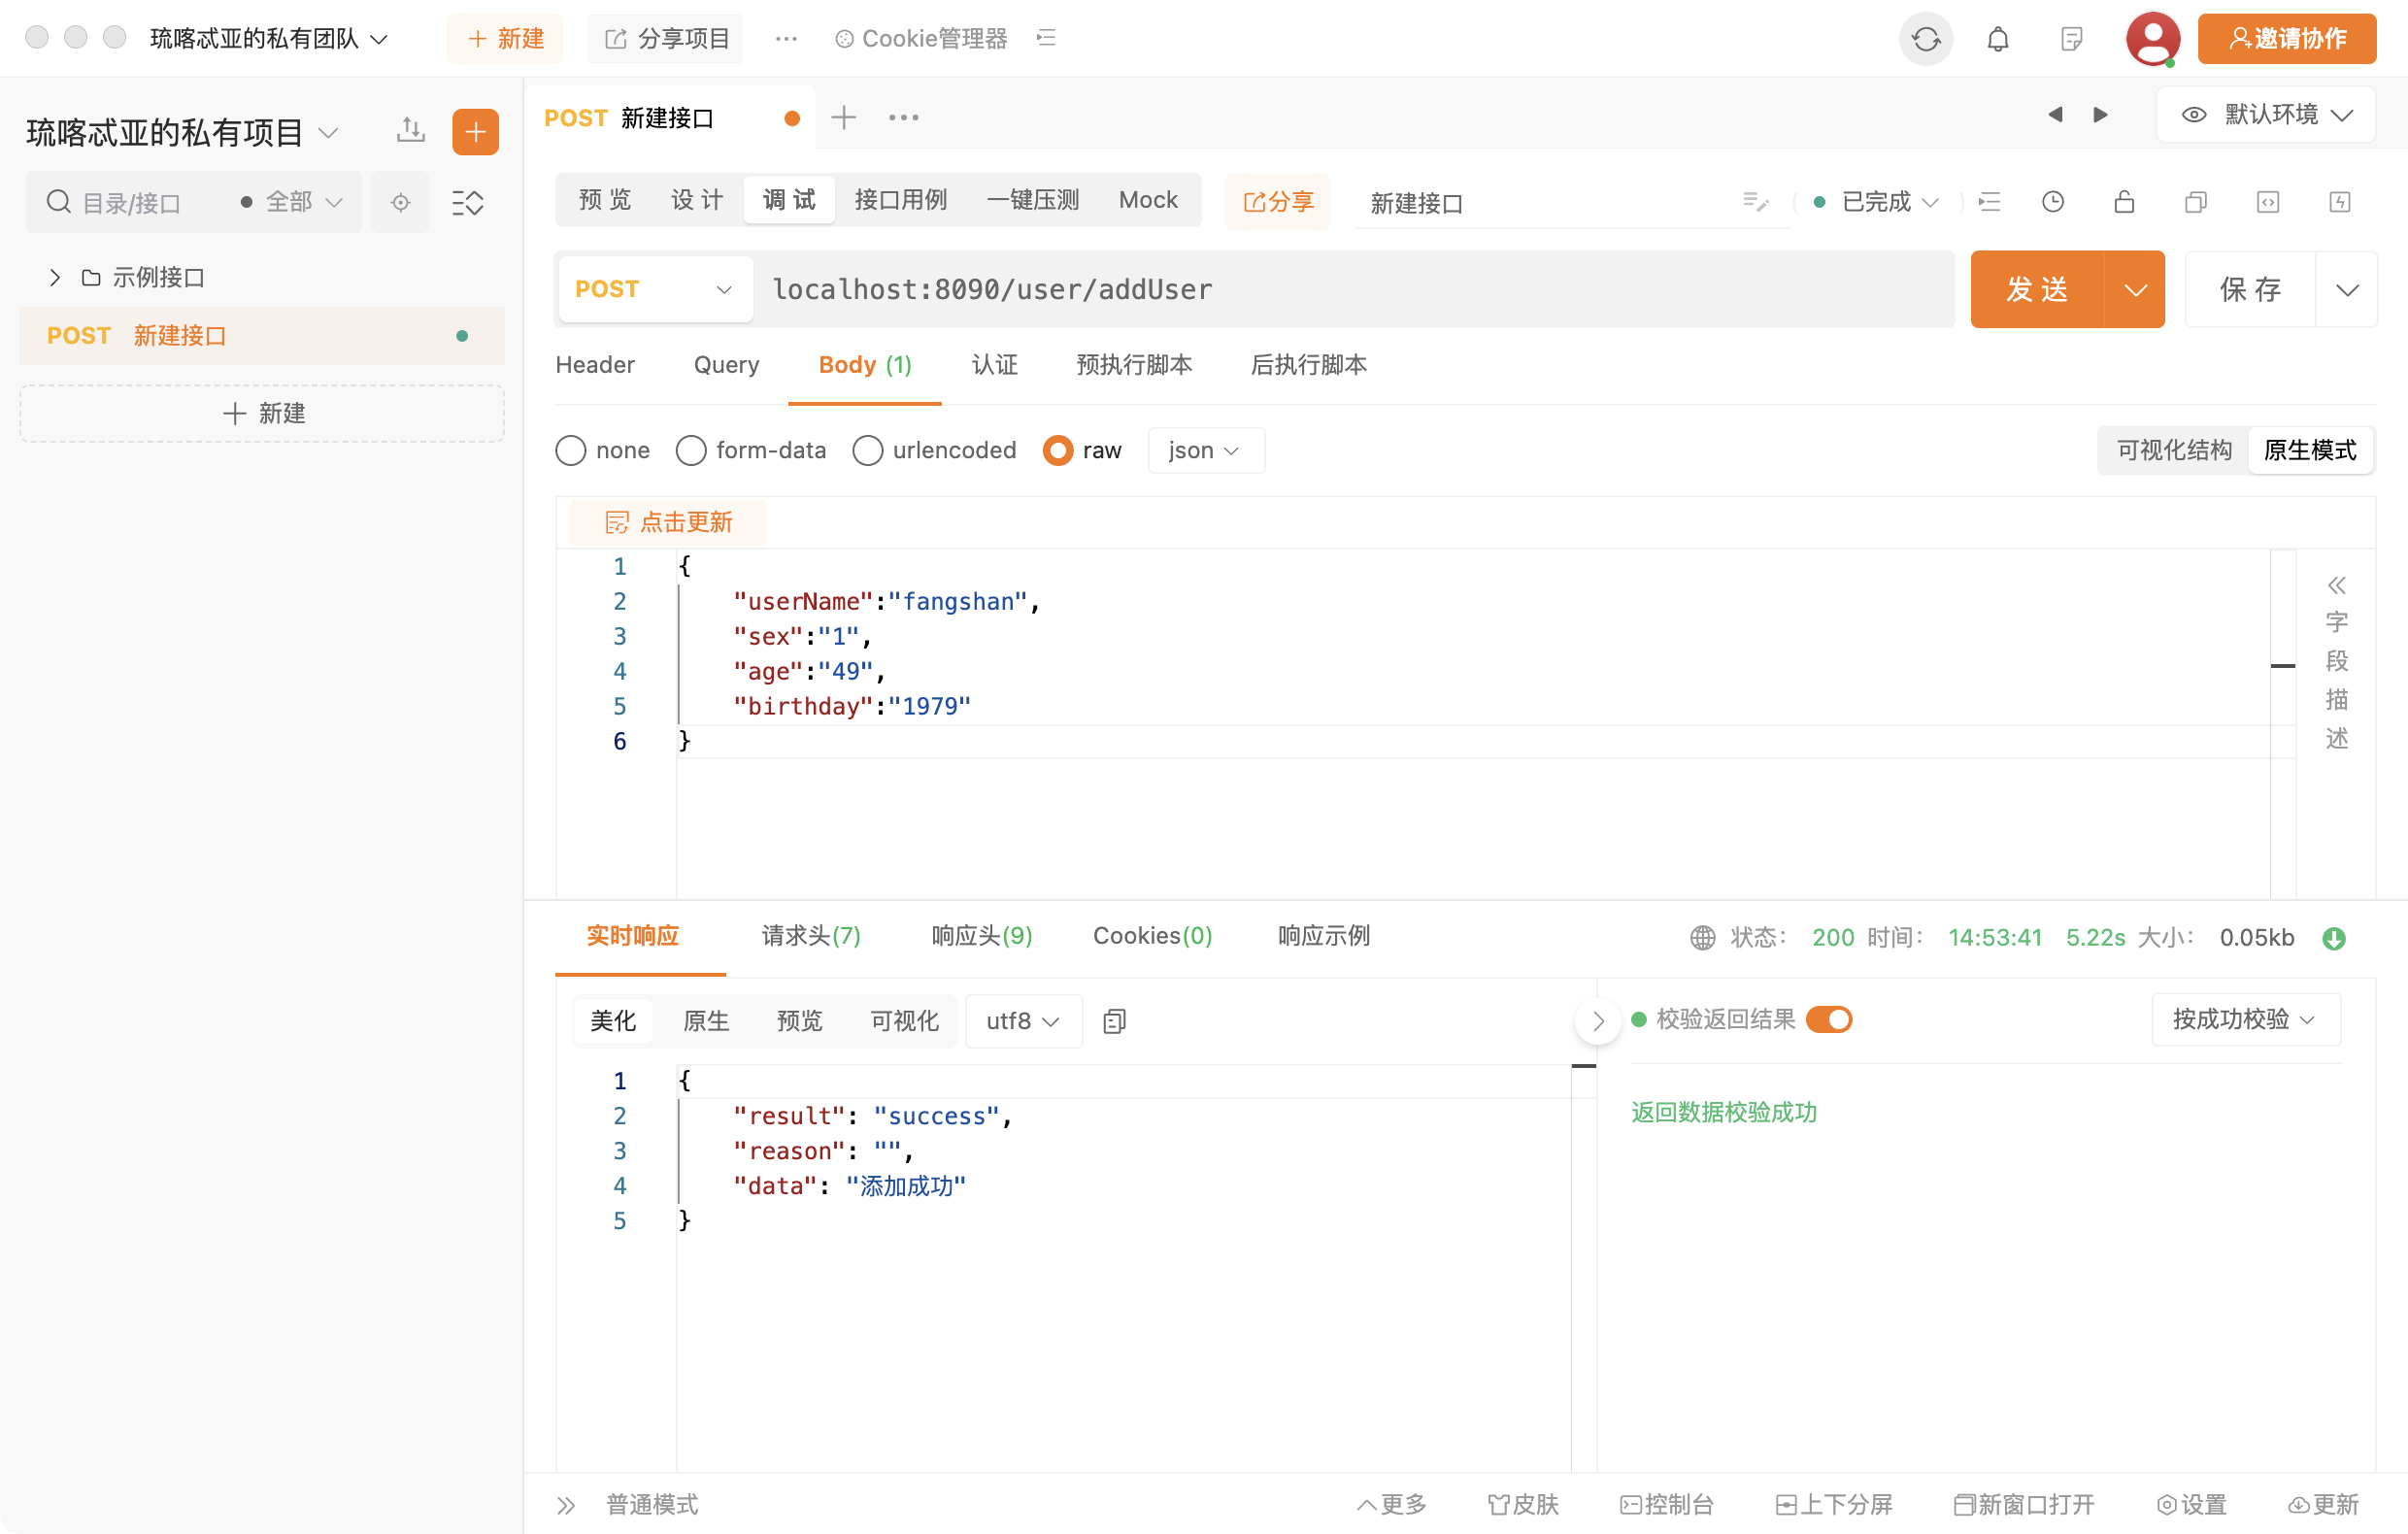
Task: Select the none body type radio
Action: click(570, 451)
